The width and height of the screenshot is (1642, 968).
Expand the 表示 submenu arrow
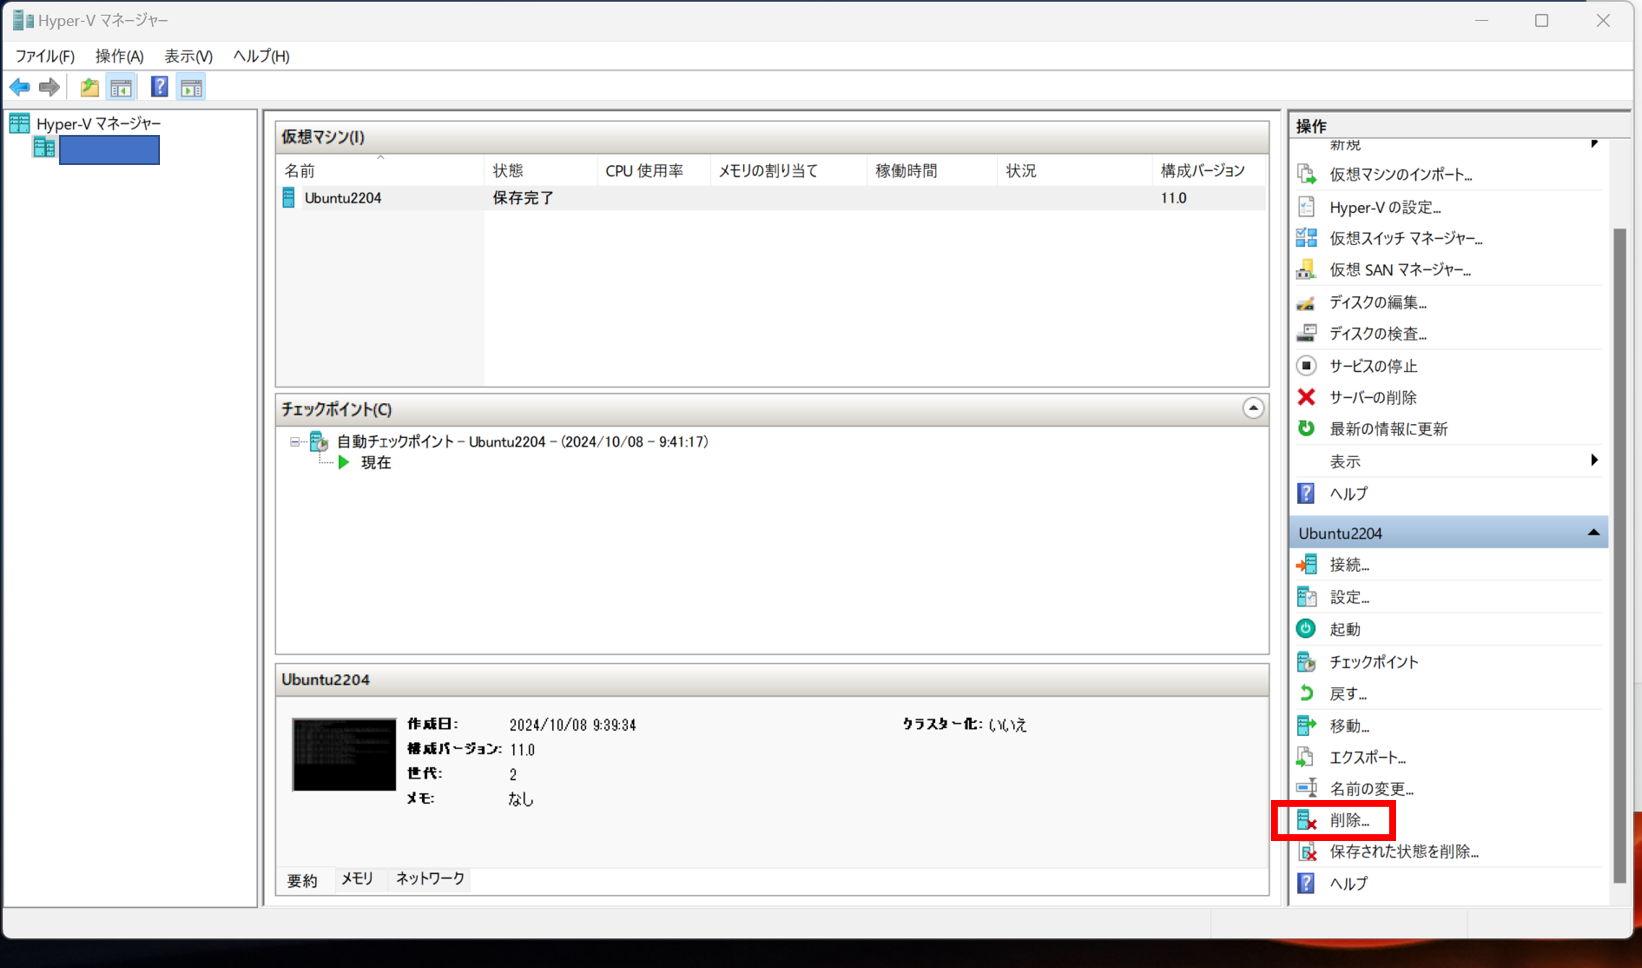[x=1594, y=460]
